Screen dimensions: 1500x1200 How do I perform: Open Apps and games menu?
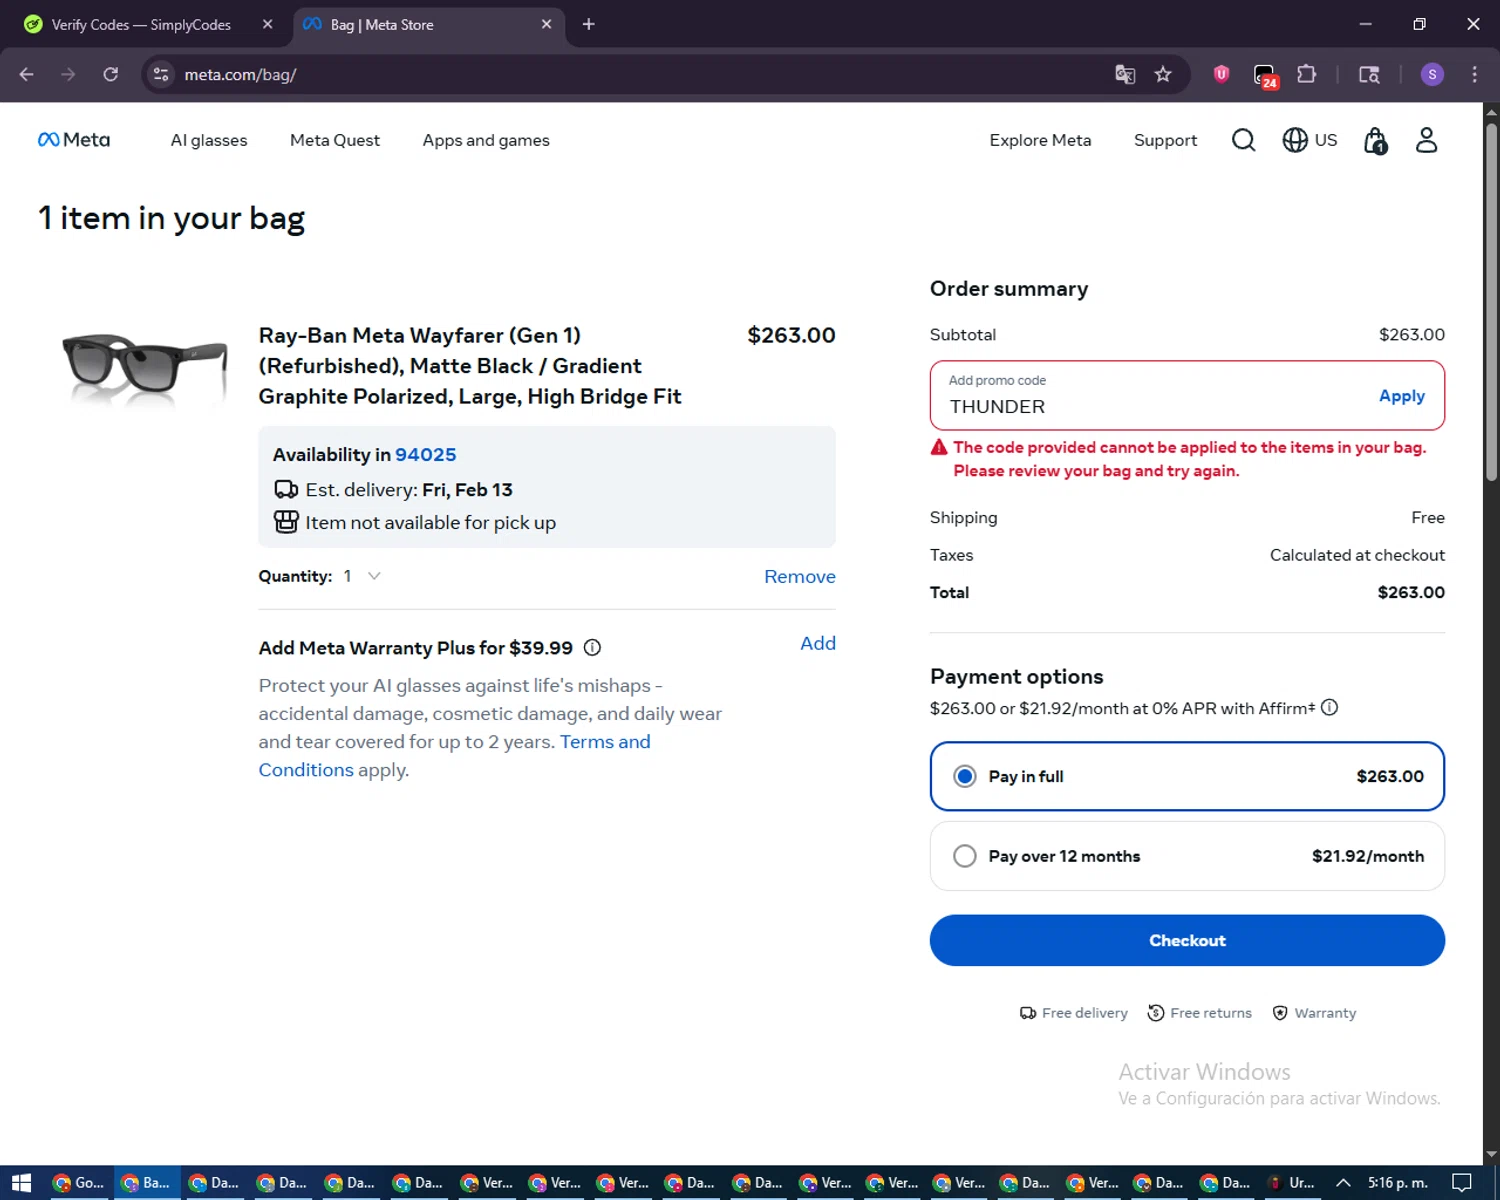tap(486, 140)
